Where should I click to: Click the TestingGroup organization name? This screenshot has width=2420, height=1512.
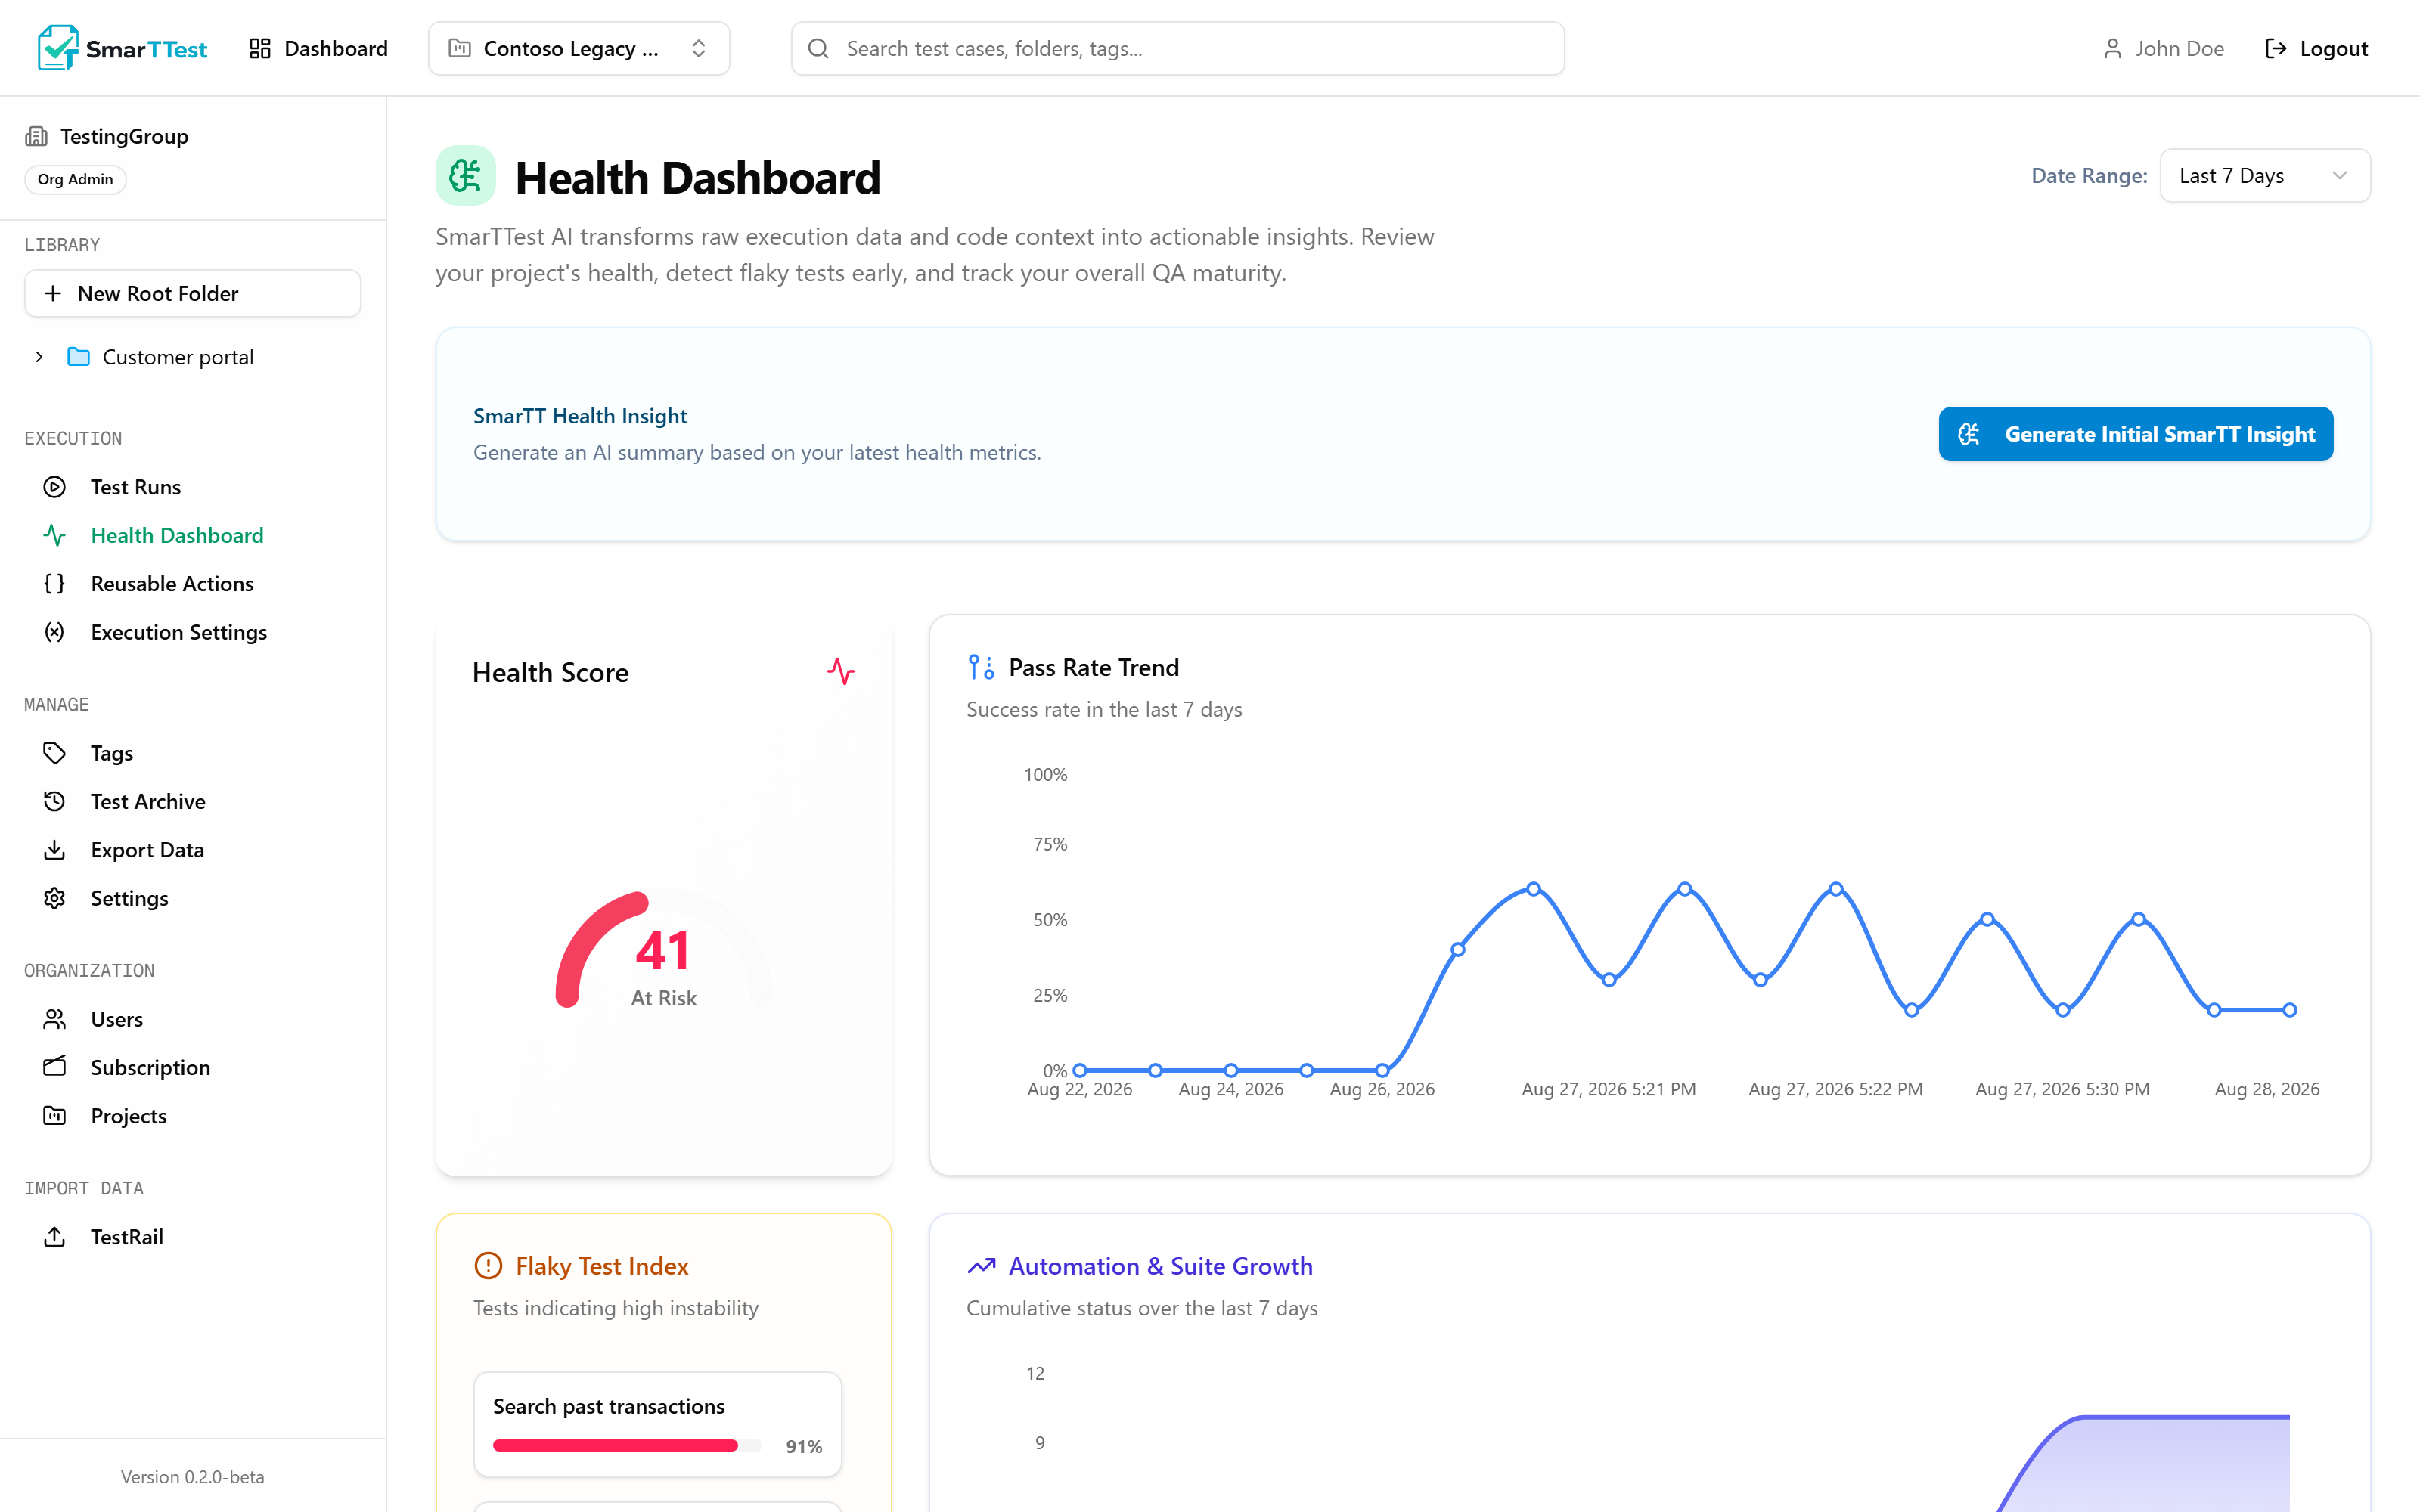124,136
